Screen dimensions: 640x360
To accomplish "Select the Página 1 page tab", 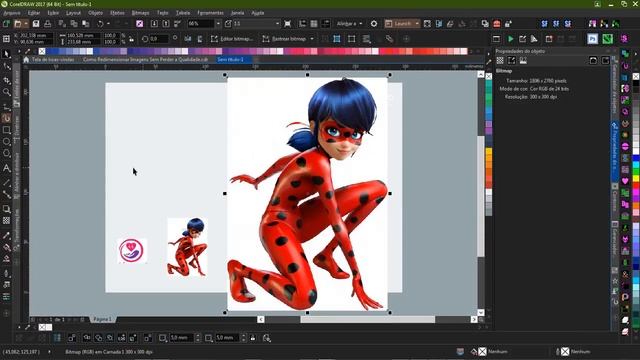I will click(102, 319).
